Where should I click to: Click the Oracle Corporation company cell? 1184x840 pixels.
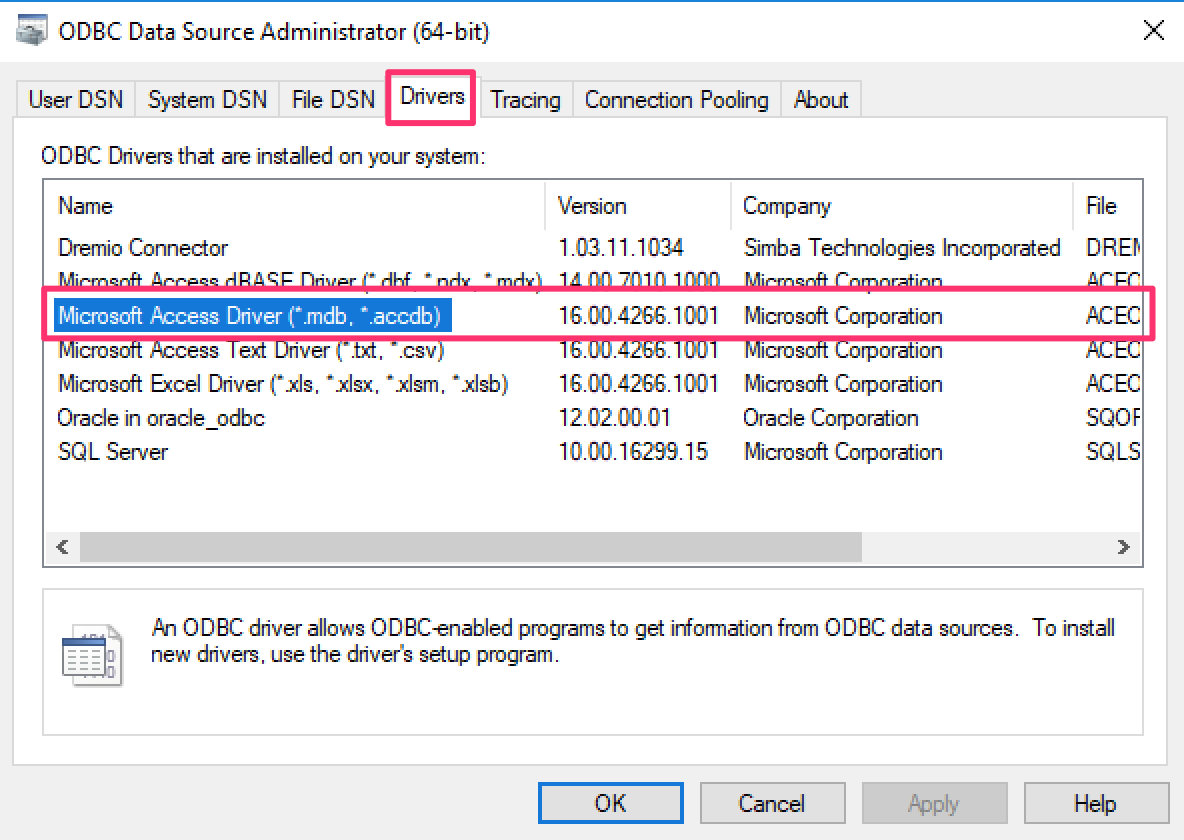point(831,418)
